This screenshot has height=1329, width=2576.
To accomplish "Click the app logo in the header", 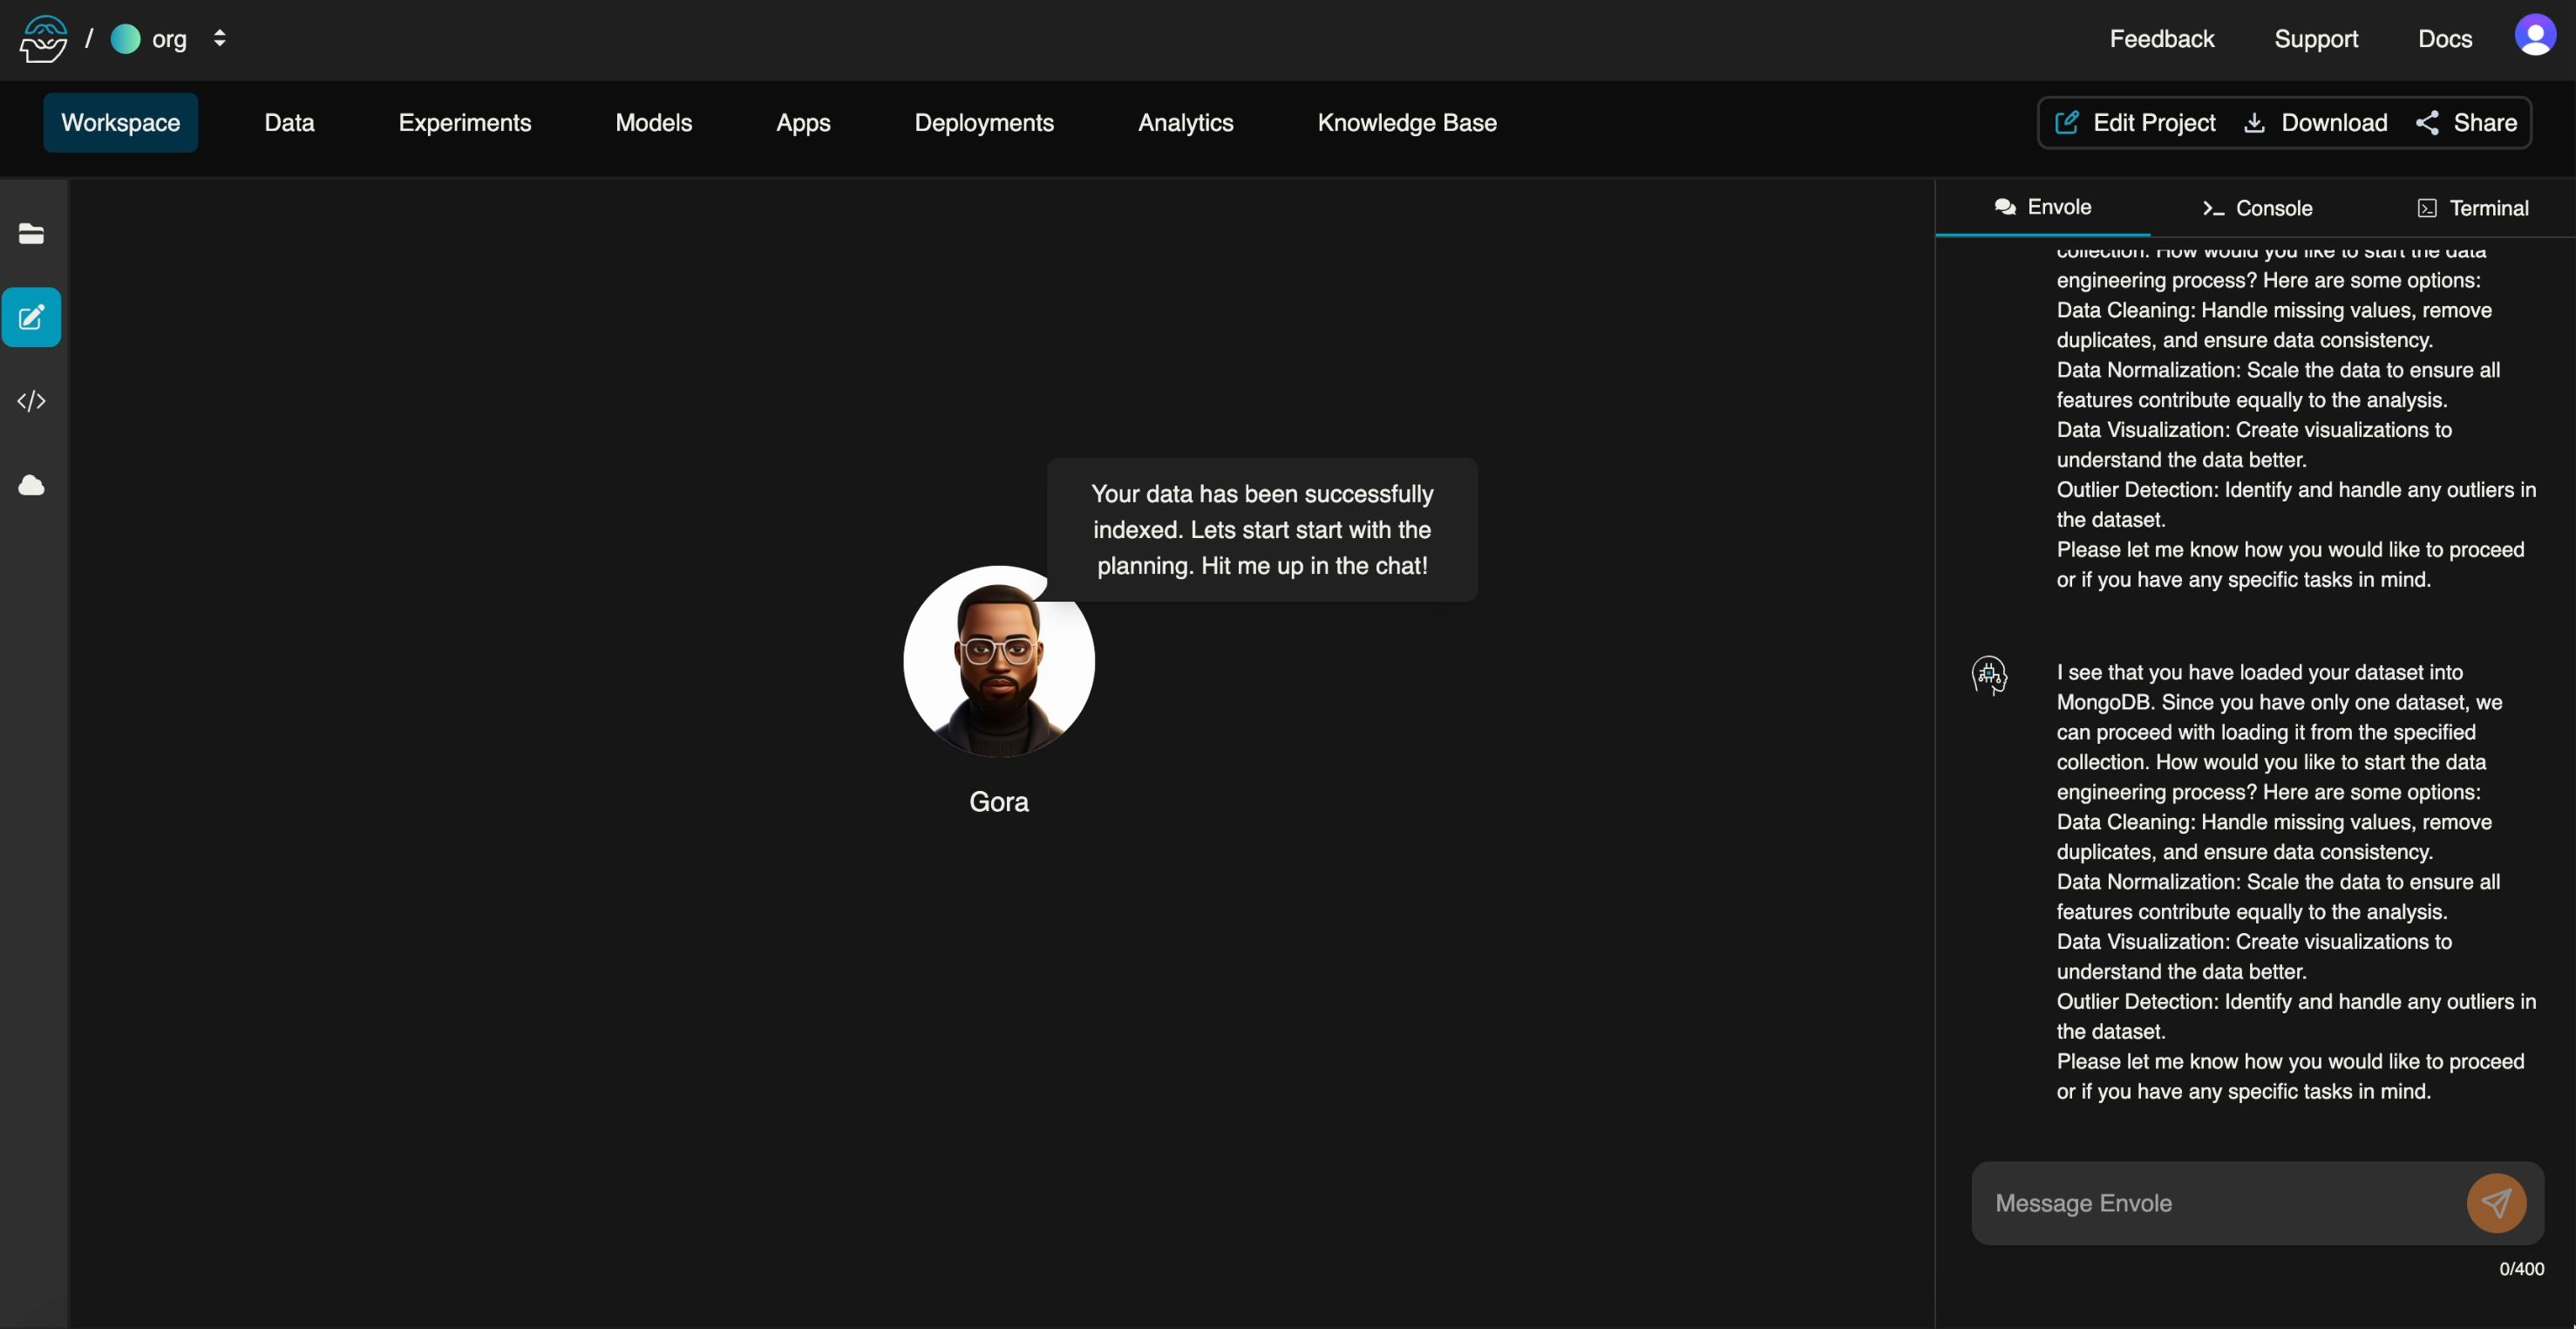I will pos(44,39).
